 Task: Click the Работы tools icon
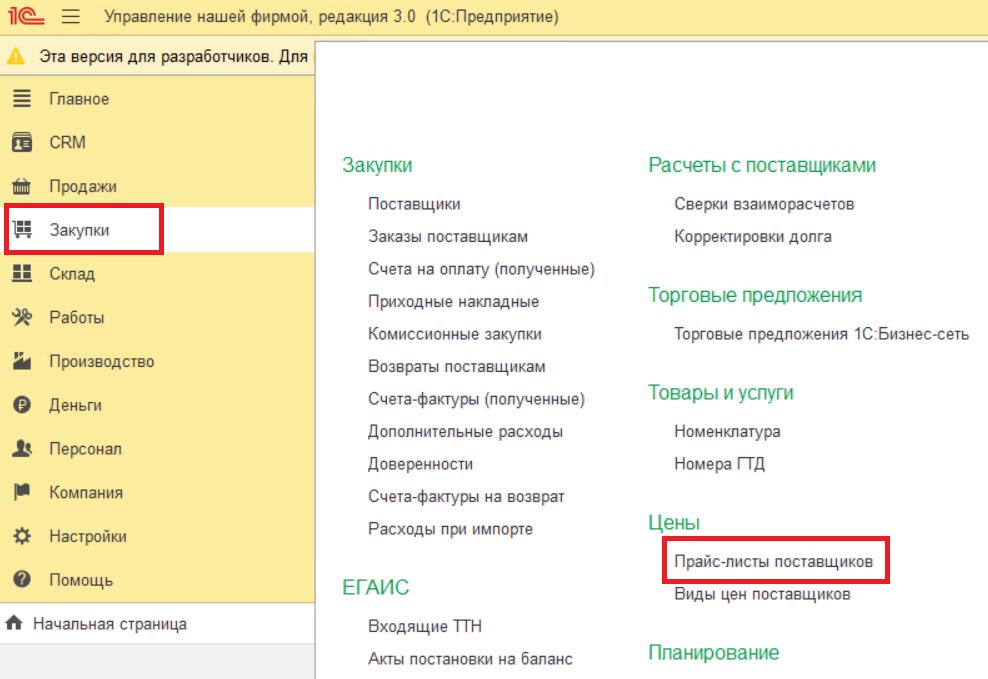(22, 317)
